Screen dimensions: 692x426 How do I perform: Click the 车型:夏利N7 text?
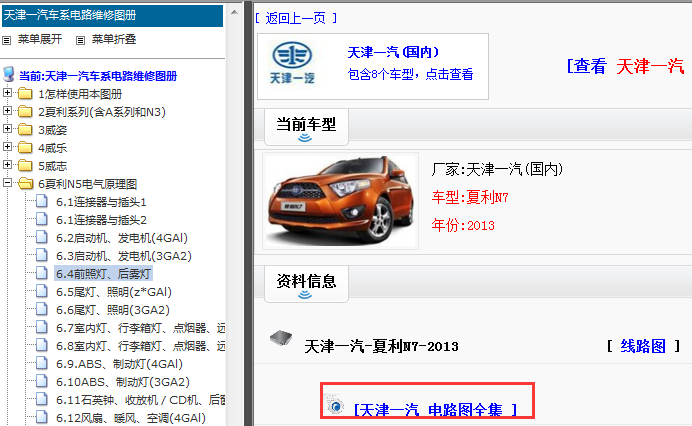[x=470, y=197]
